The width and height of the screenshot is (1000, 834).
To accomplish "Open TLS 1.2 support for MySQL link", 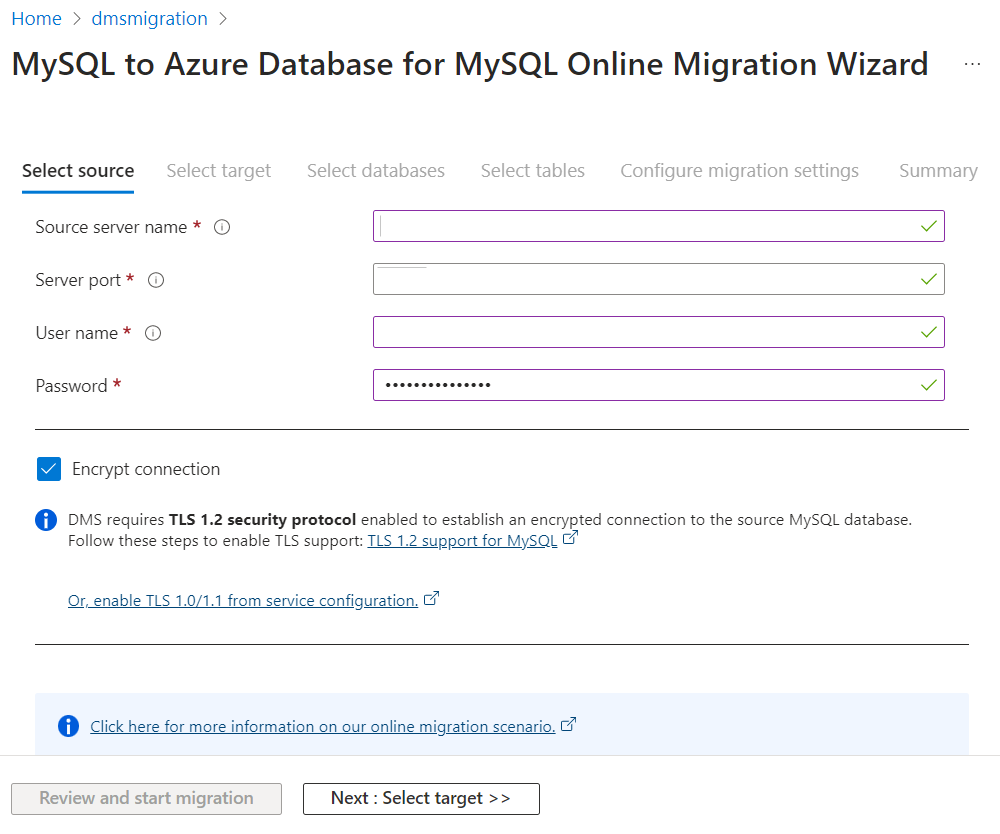I will tap(462, 541).
